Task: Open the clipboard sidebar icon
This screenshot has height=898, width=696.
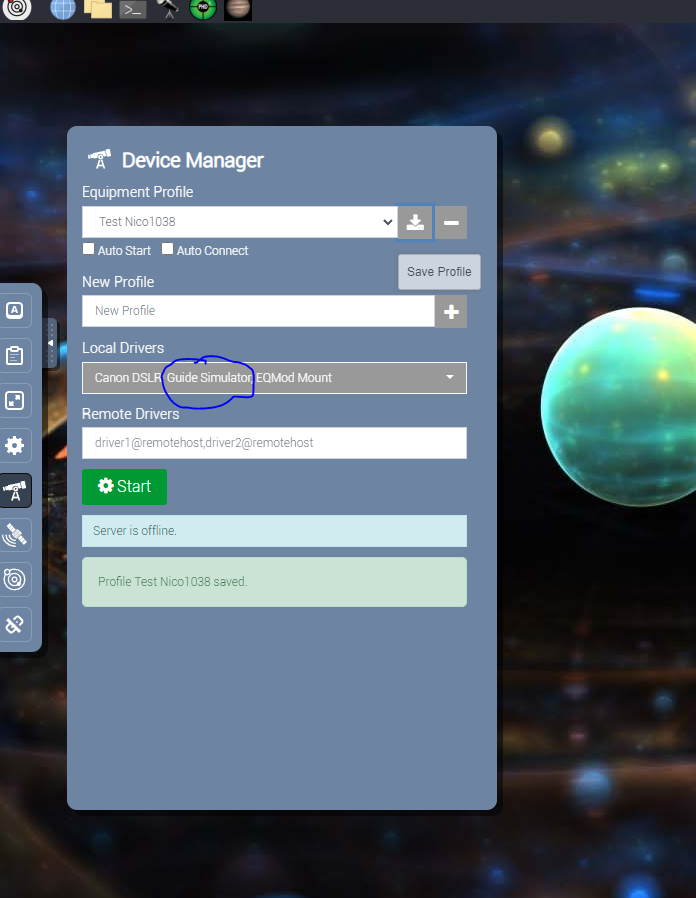Action: point(14,356)
